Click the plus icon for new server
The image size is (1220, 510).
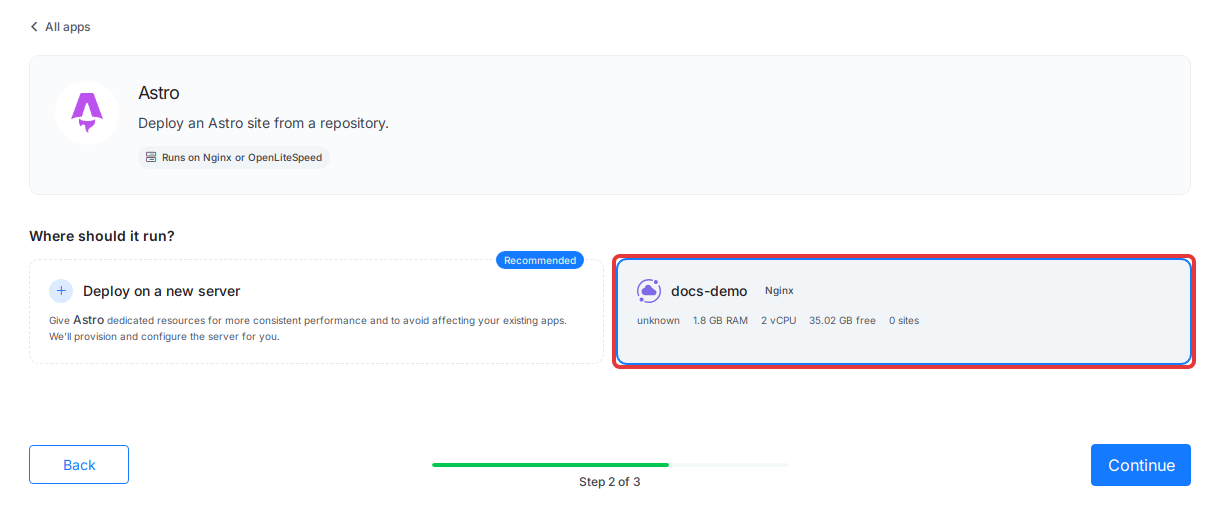pos(61,291)
